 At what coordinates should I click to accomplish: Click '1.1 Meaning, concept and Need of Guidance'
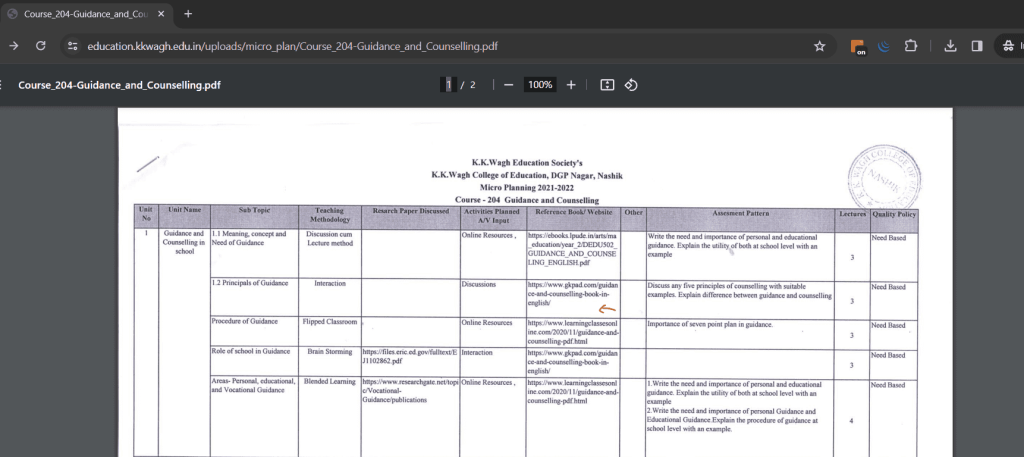tap(249, 238)
